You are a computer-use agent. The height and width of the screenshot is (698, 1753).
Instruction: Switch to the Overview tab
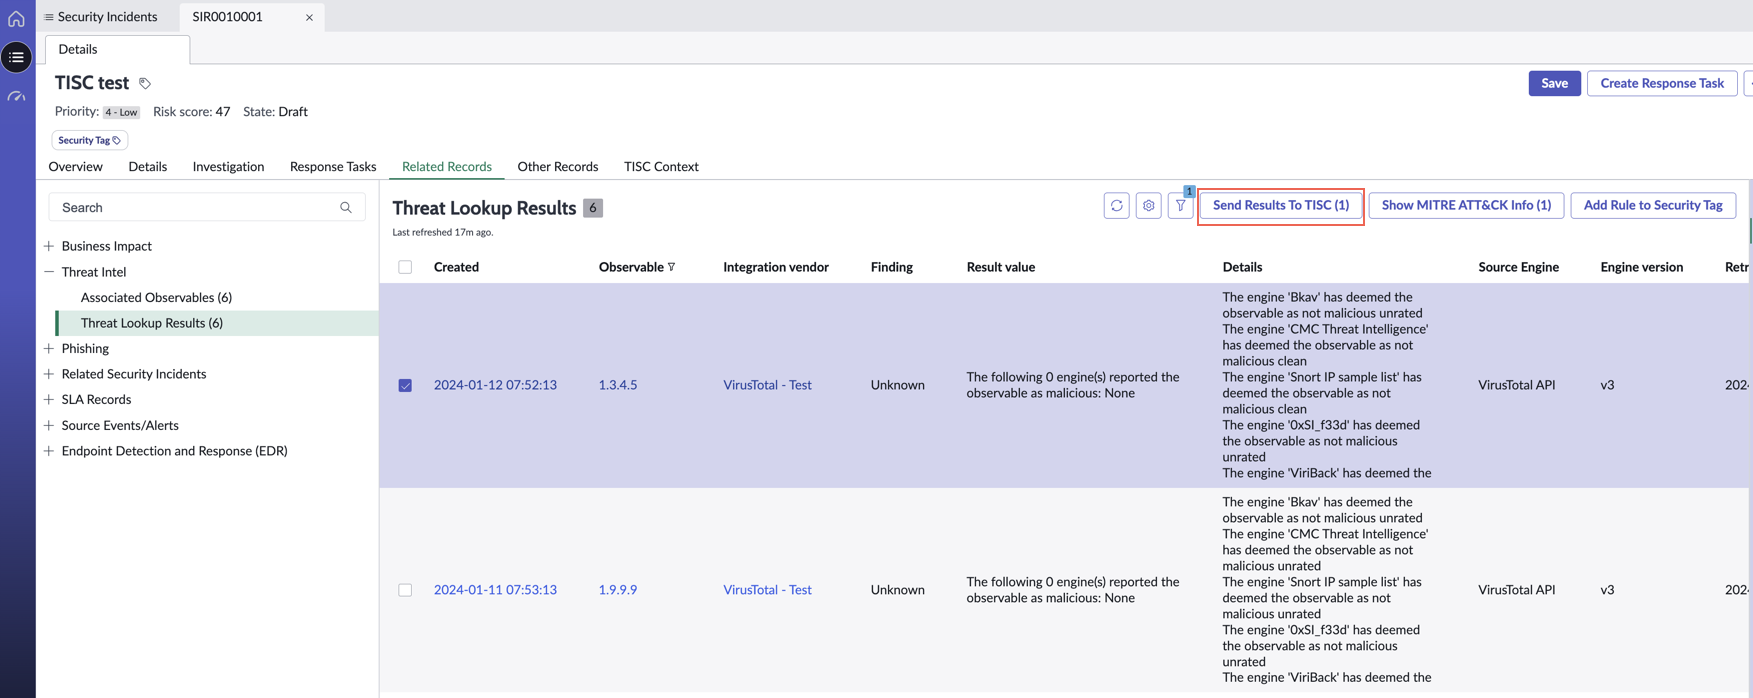[75, 167]
